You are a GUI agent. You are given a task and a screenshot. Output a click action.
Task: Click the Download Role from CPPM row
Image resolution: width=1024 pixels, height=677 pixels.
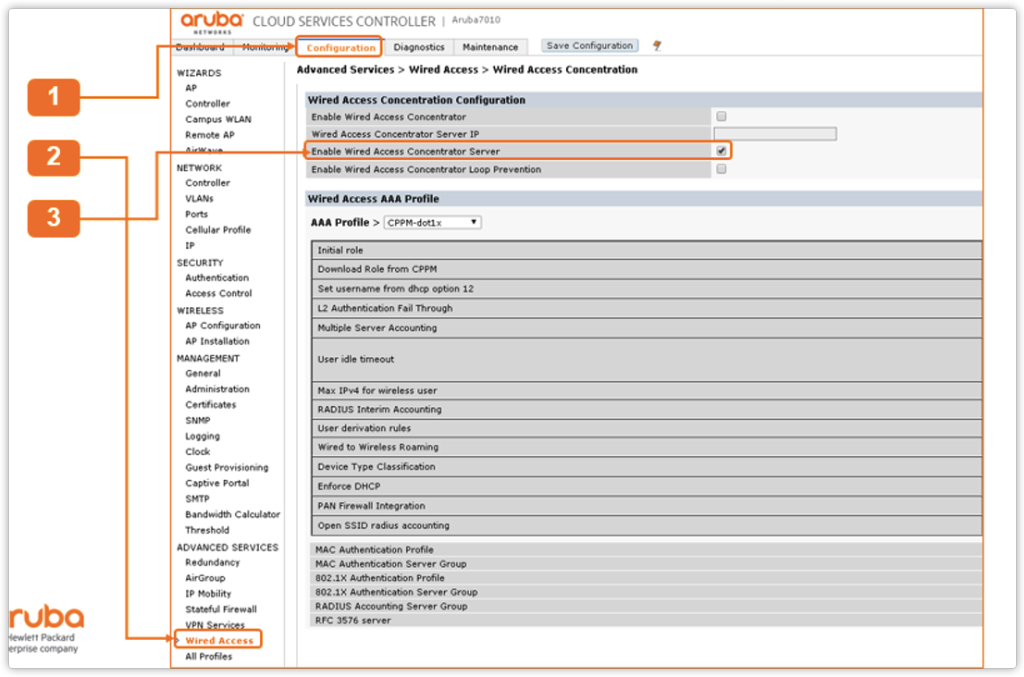(647, 269)
